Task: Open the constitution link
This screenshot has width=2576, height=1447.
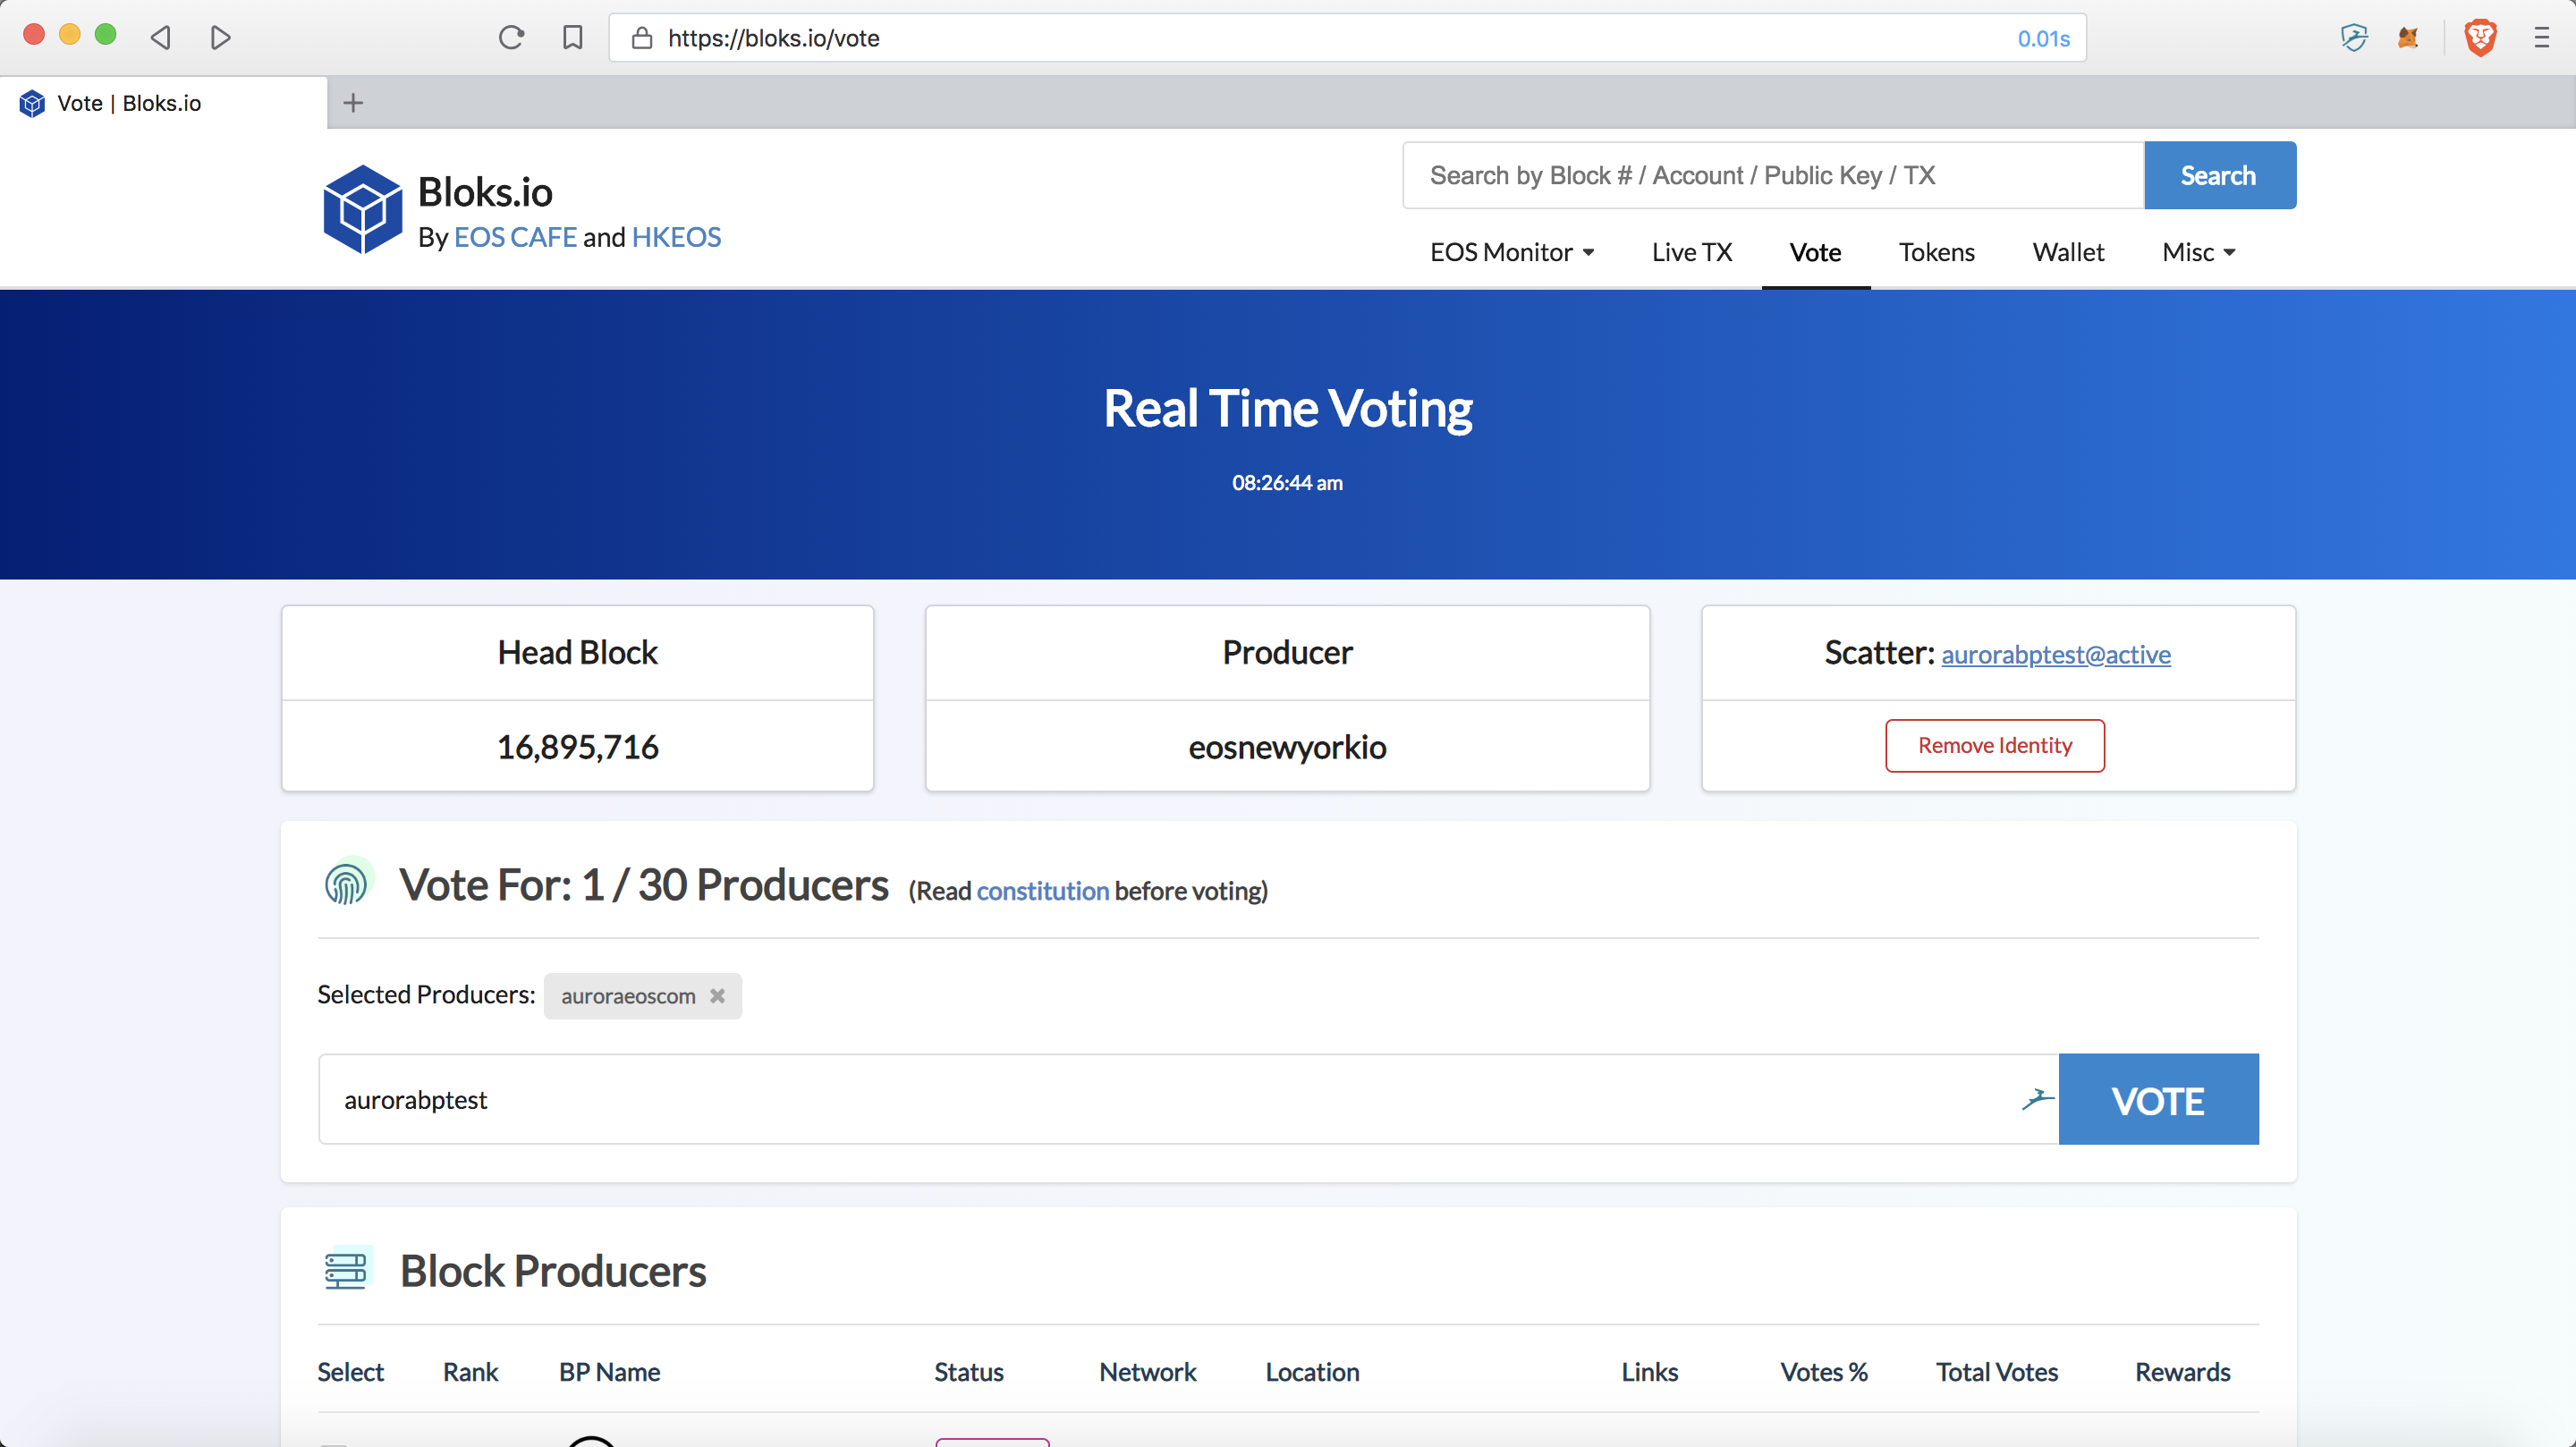Action: click(x=1042, y=890)
